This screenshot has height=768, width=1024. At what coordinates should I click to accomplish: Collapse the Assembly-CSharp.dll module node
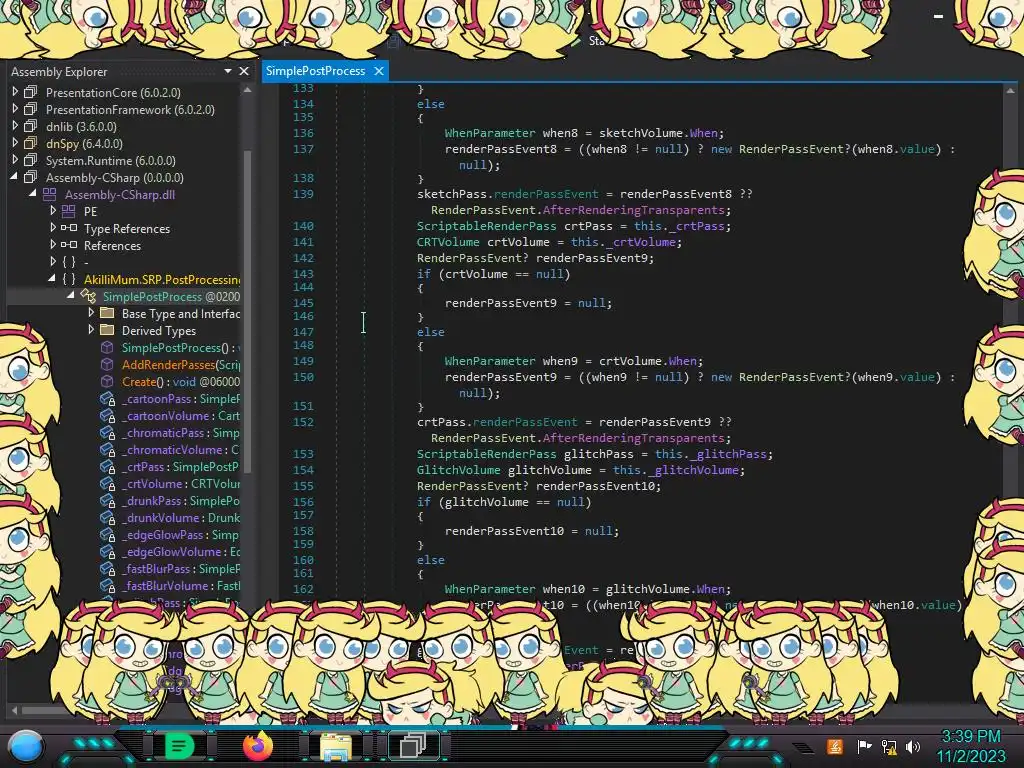(x=33, y=193)
